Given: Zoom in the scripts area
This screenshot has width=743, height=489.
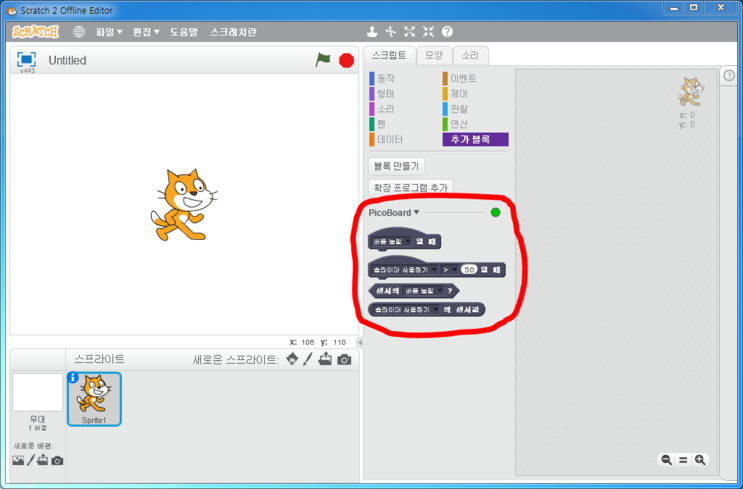Looking at the screenshot, I should click(700, 460).
